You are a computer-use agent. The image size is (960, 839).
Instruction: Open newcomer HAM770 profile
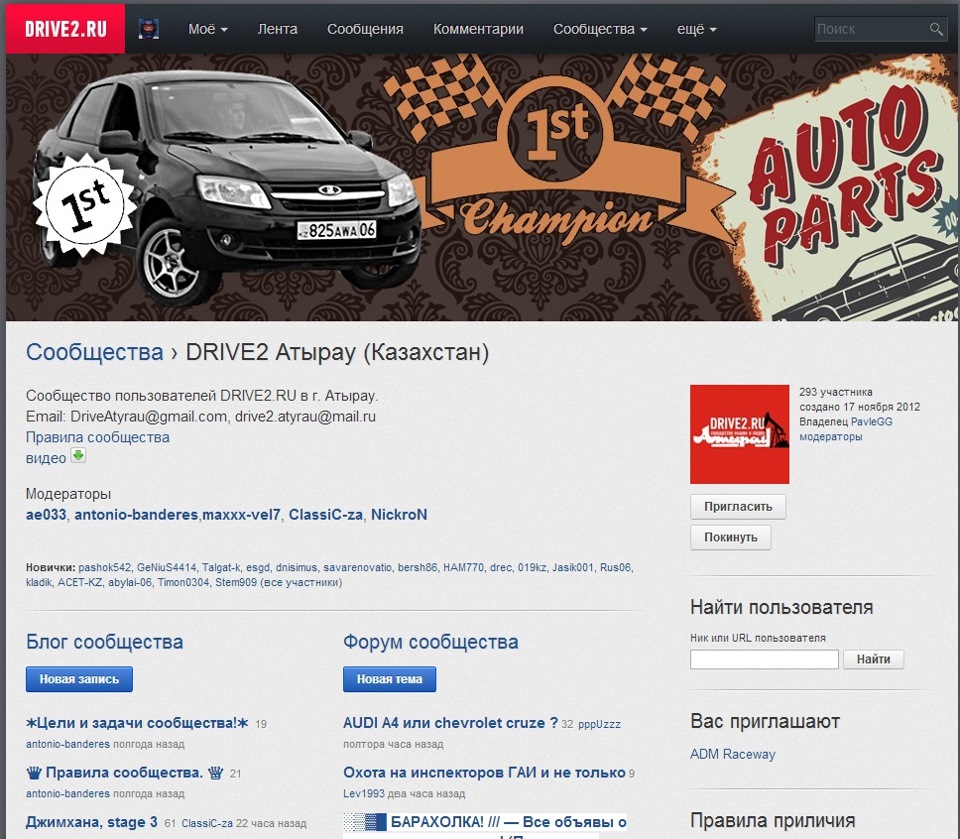coord(463,567)
